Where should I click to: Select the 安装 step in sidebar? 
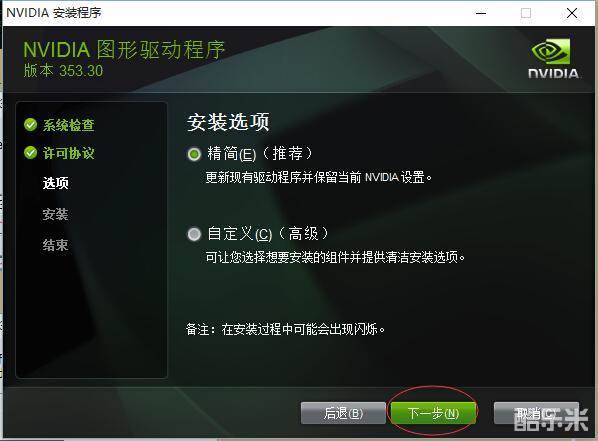(x=56, y=214)
